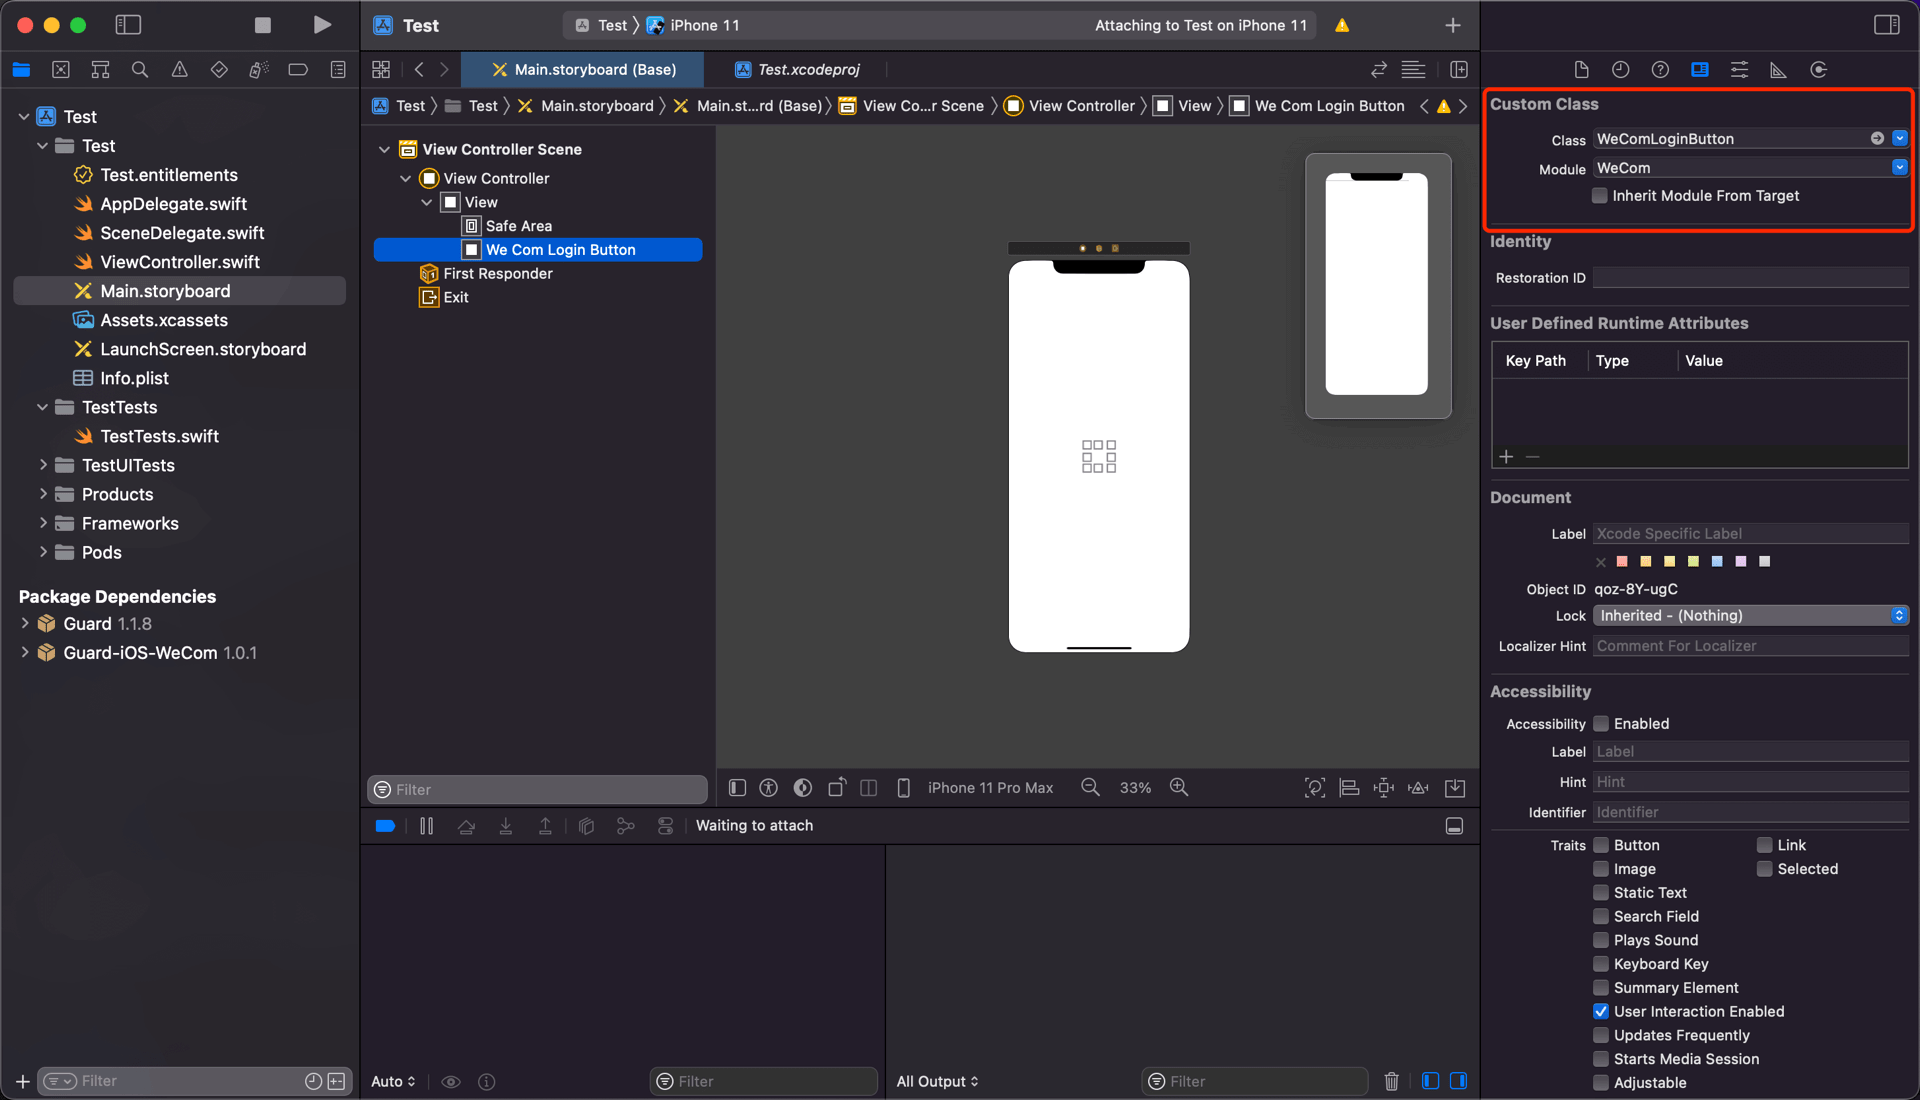Open the Find navigator magnifier icon

click(x=140, y=69)
